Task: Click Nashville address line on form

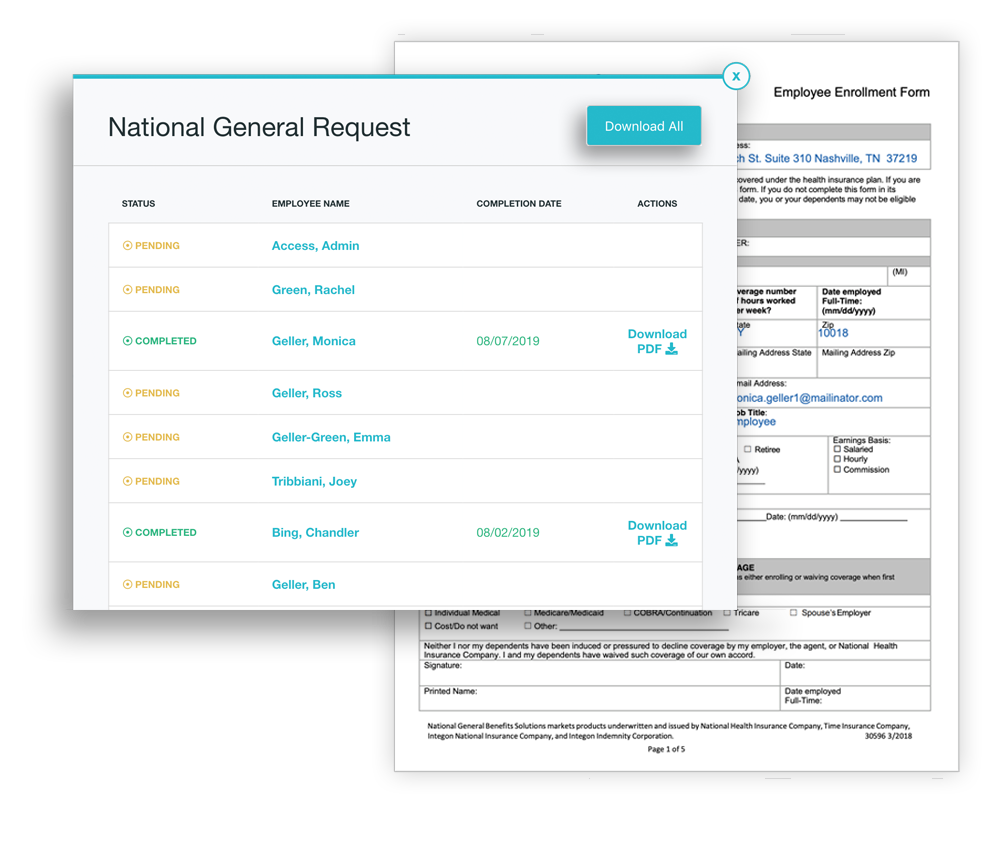Action: coord(827,158)
